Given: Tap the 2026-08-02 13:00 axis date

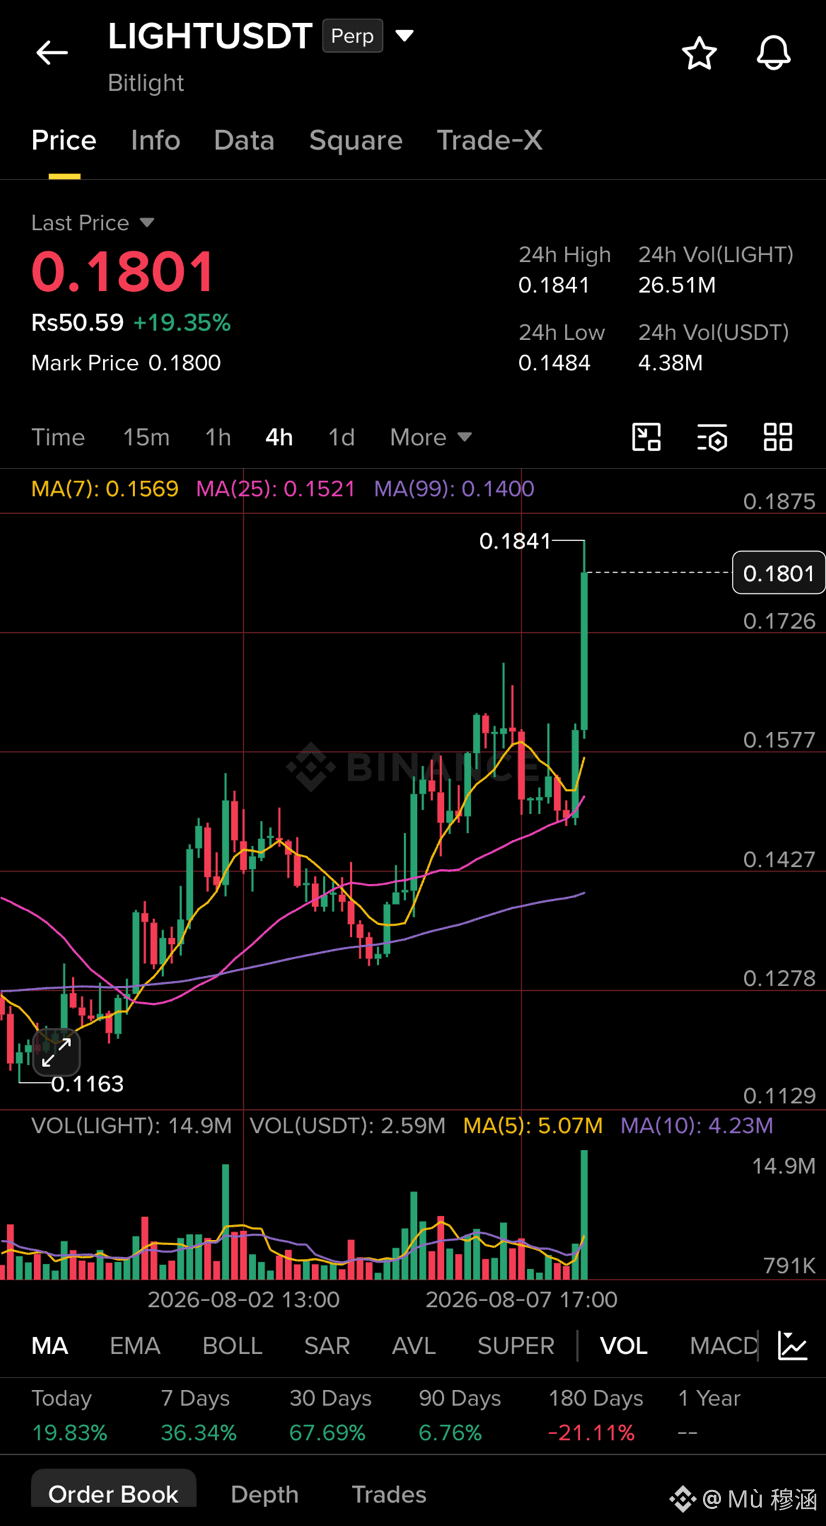Looking at the screenshot, I should (243, 1300).
